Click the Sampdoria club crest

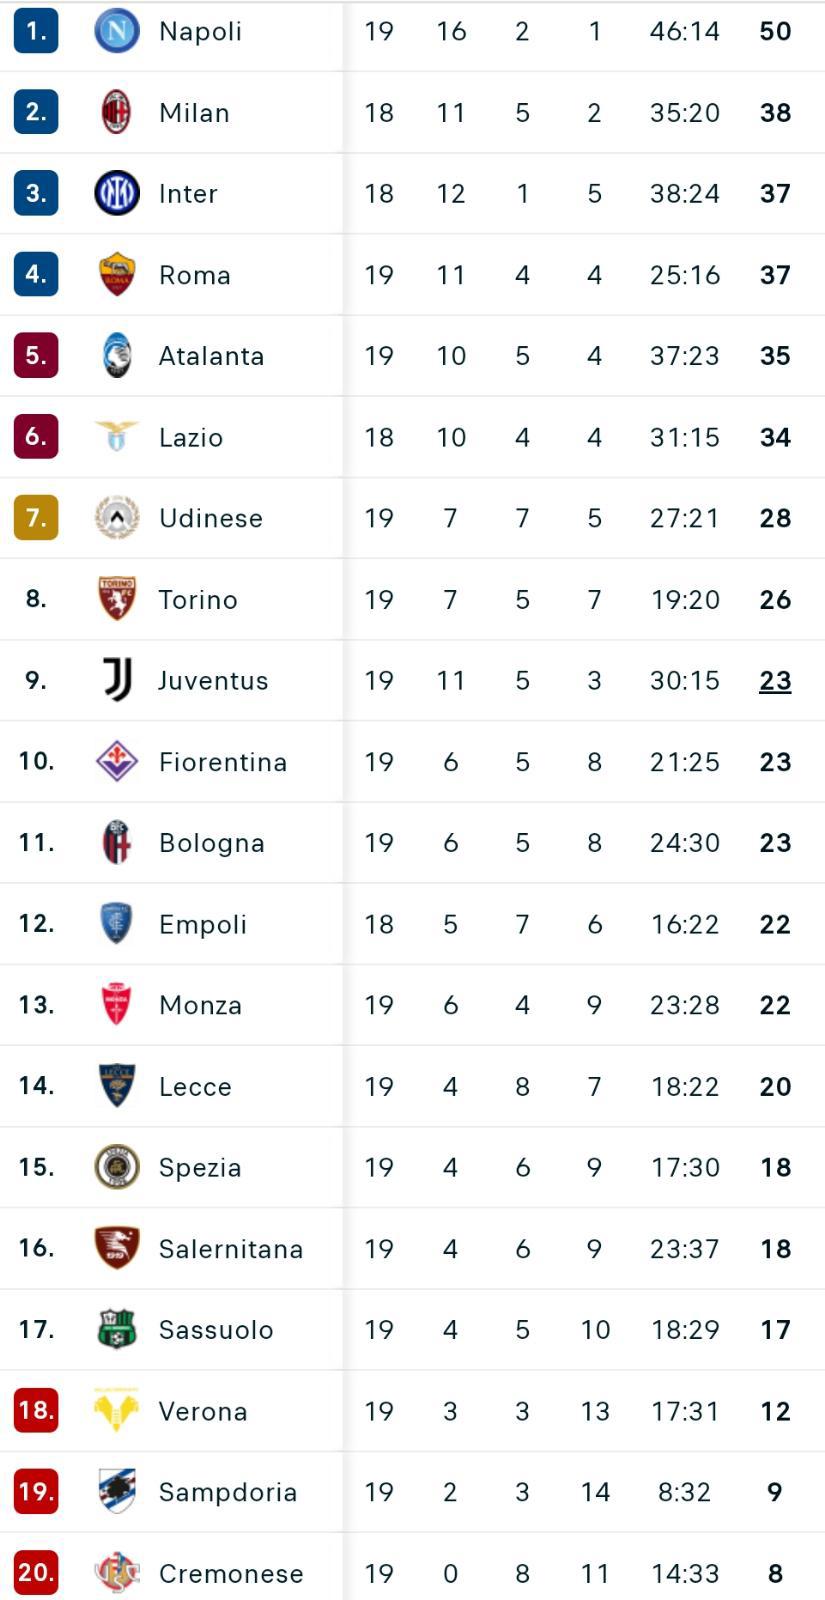pos(116,1491)
